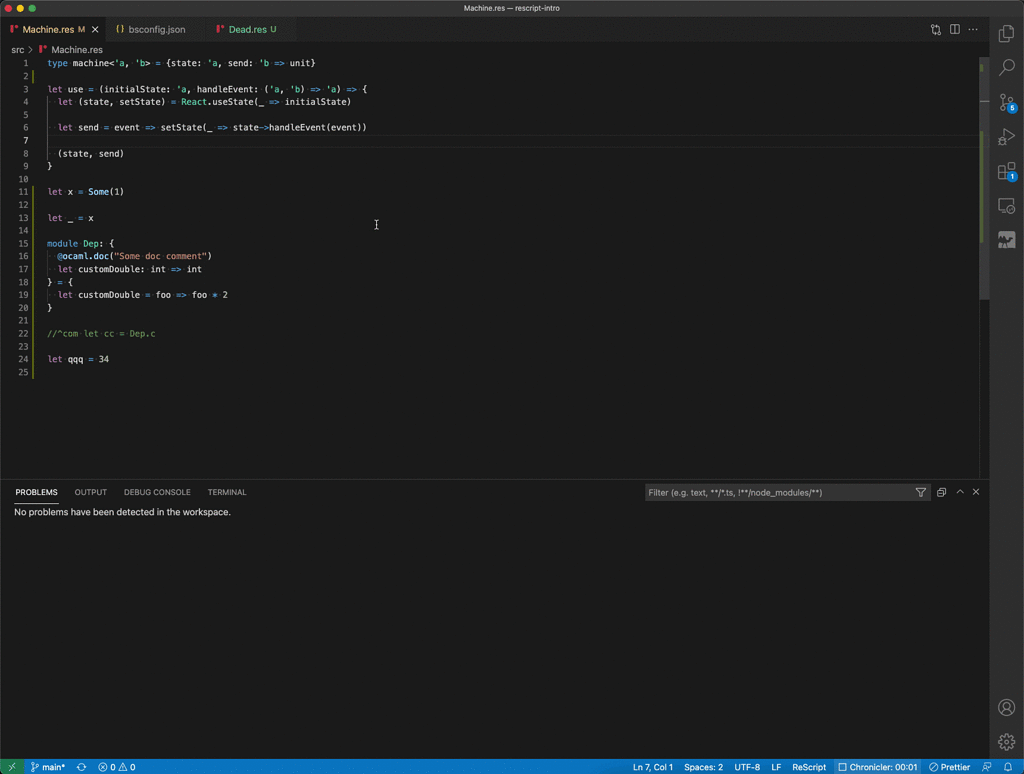The image size is (1024, 774).
Task: Open Manage settings gear icon
Action: pos(1007,742)
